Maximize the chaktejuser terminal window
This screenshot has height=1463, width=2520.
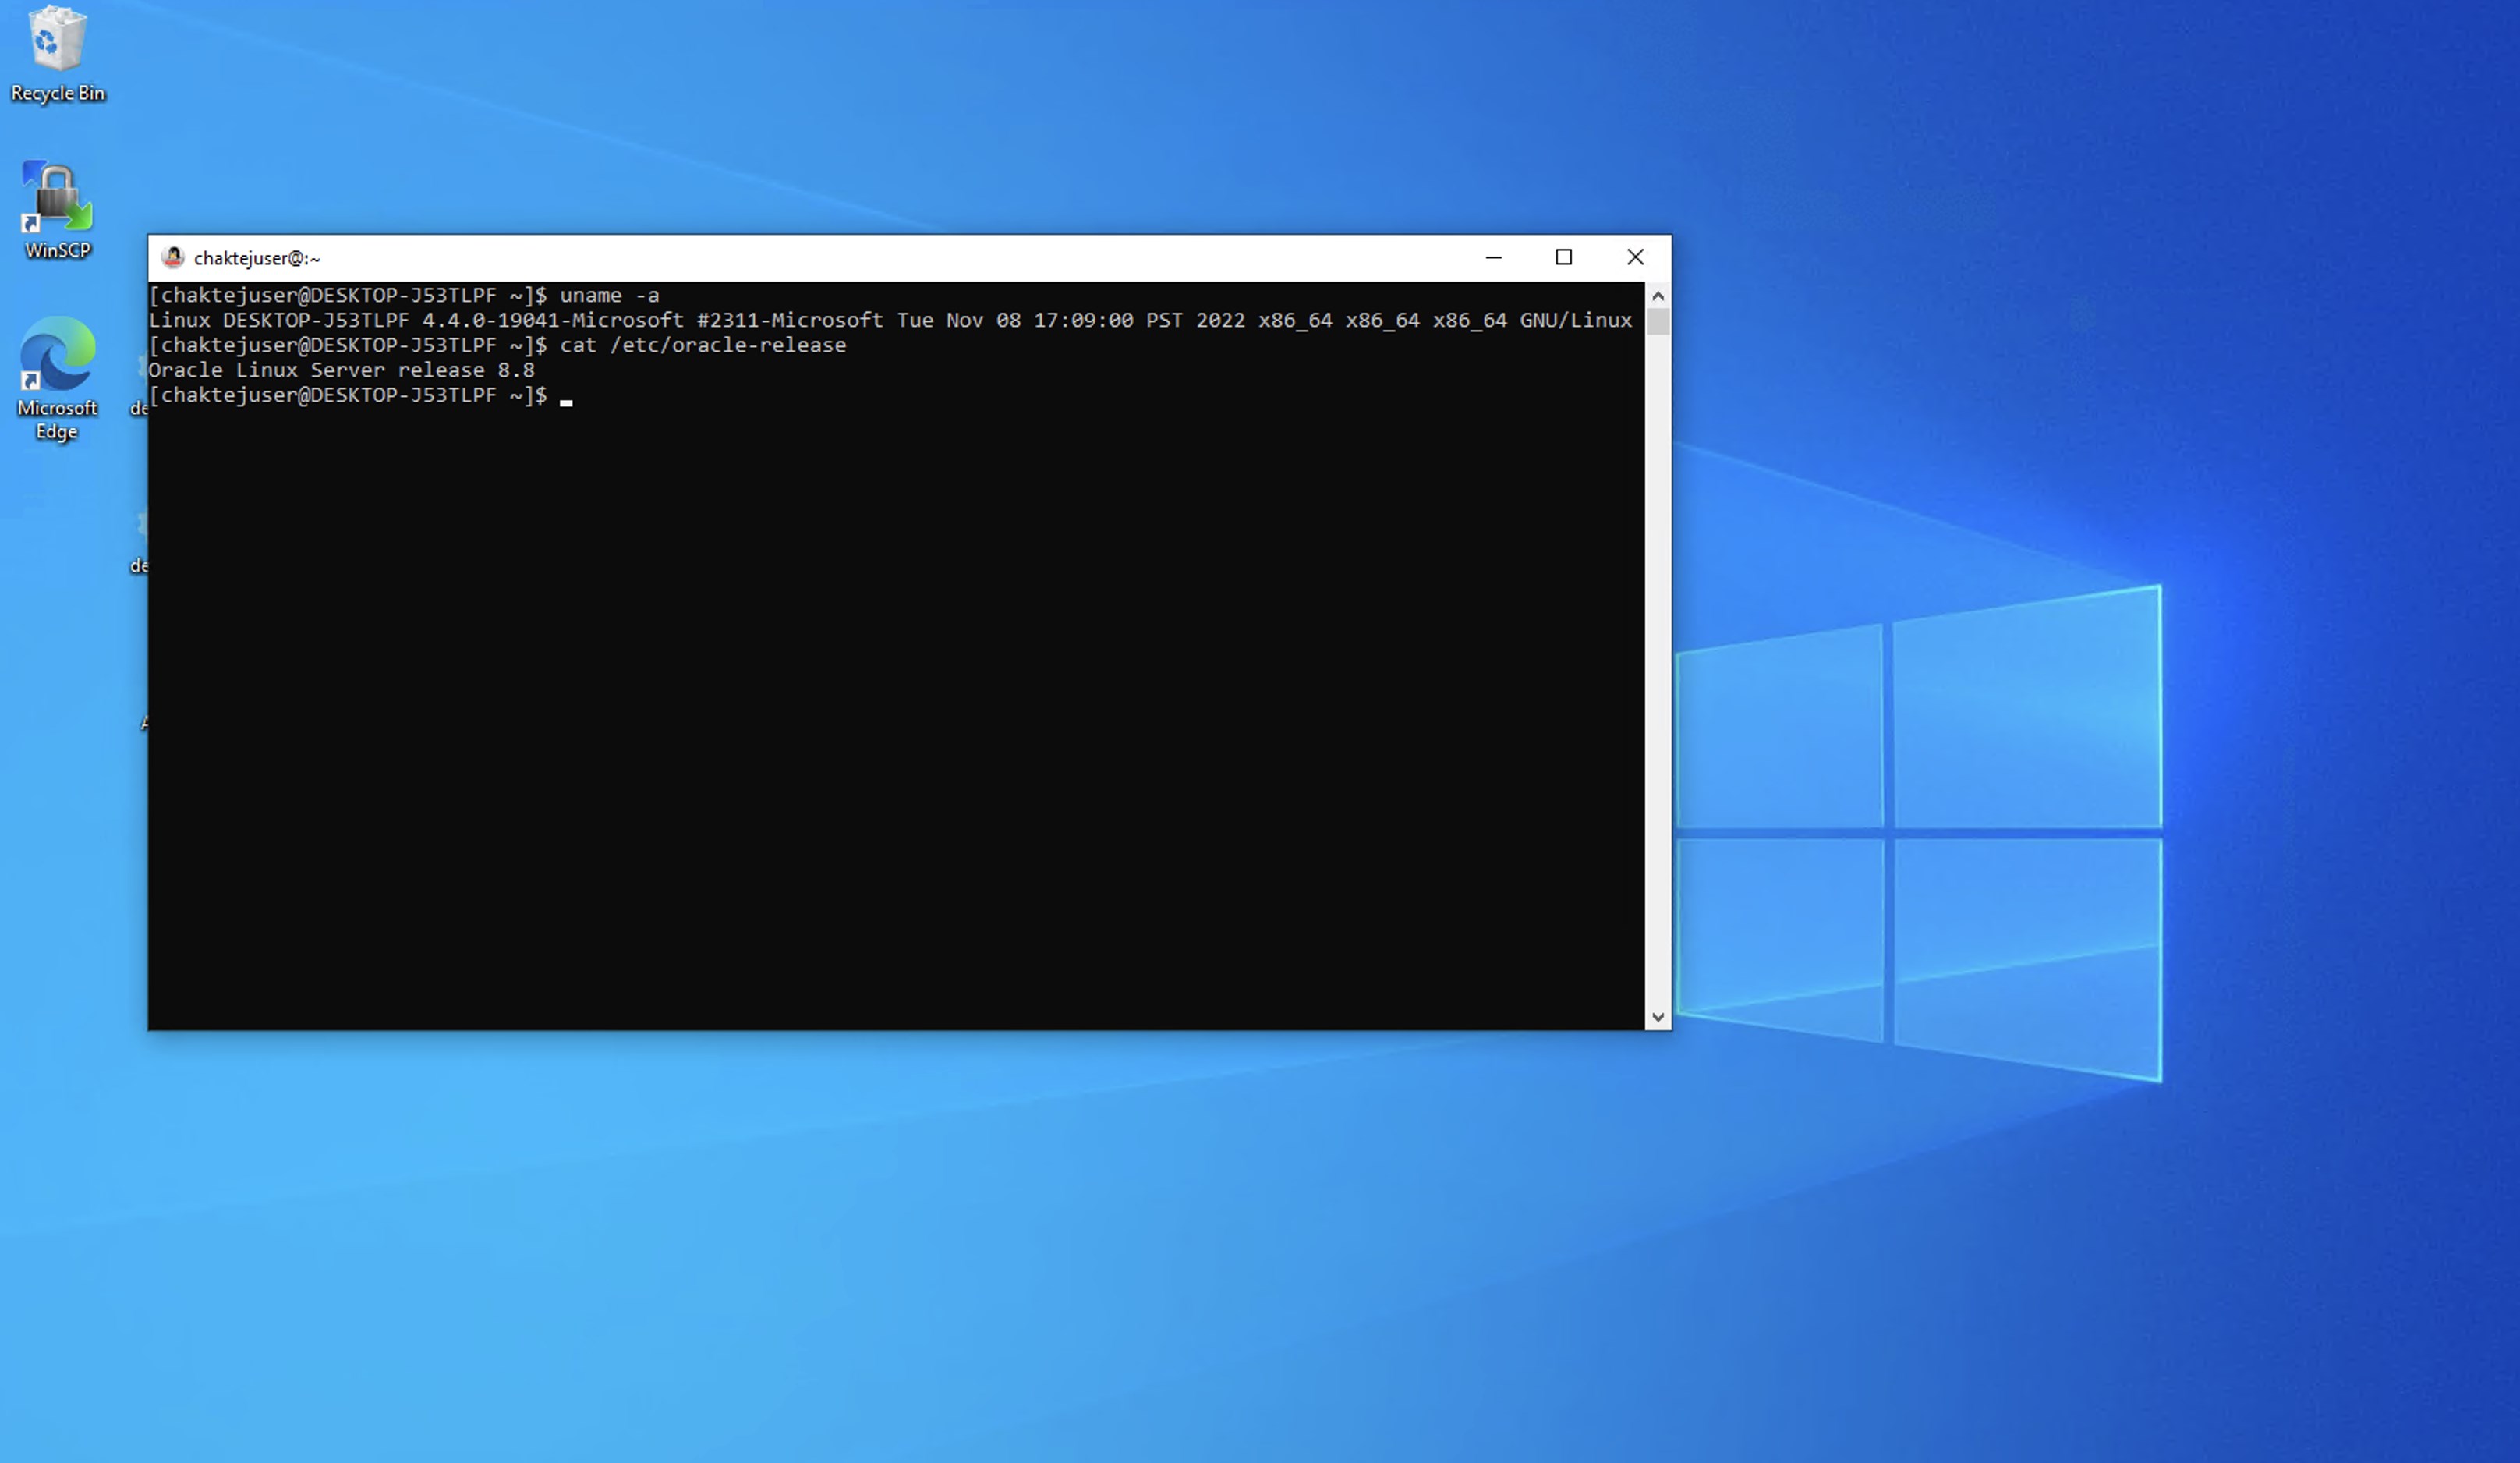(1564, 258)
